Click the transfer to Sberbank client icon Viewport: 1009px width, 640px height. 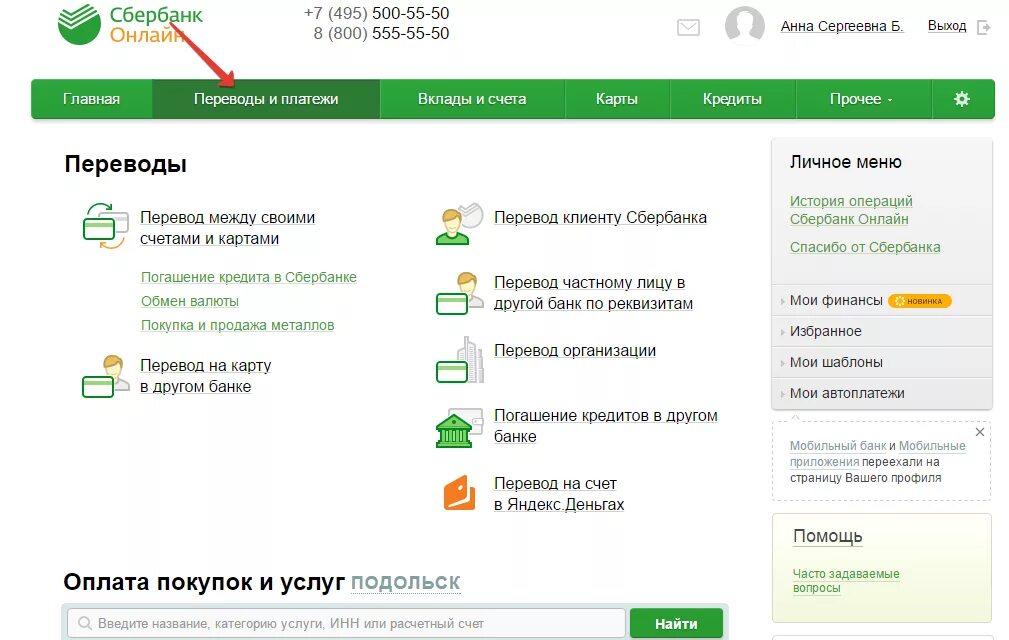pos(459,224)
